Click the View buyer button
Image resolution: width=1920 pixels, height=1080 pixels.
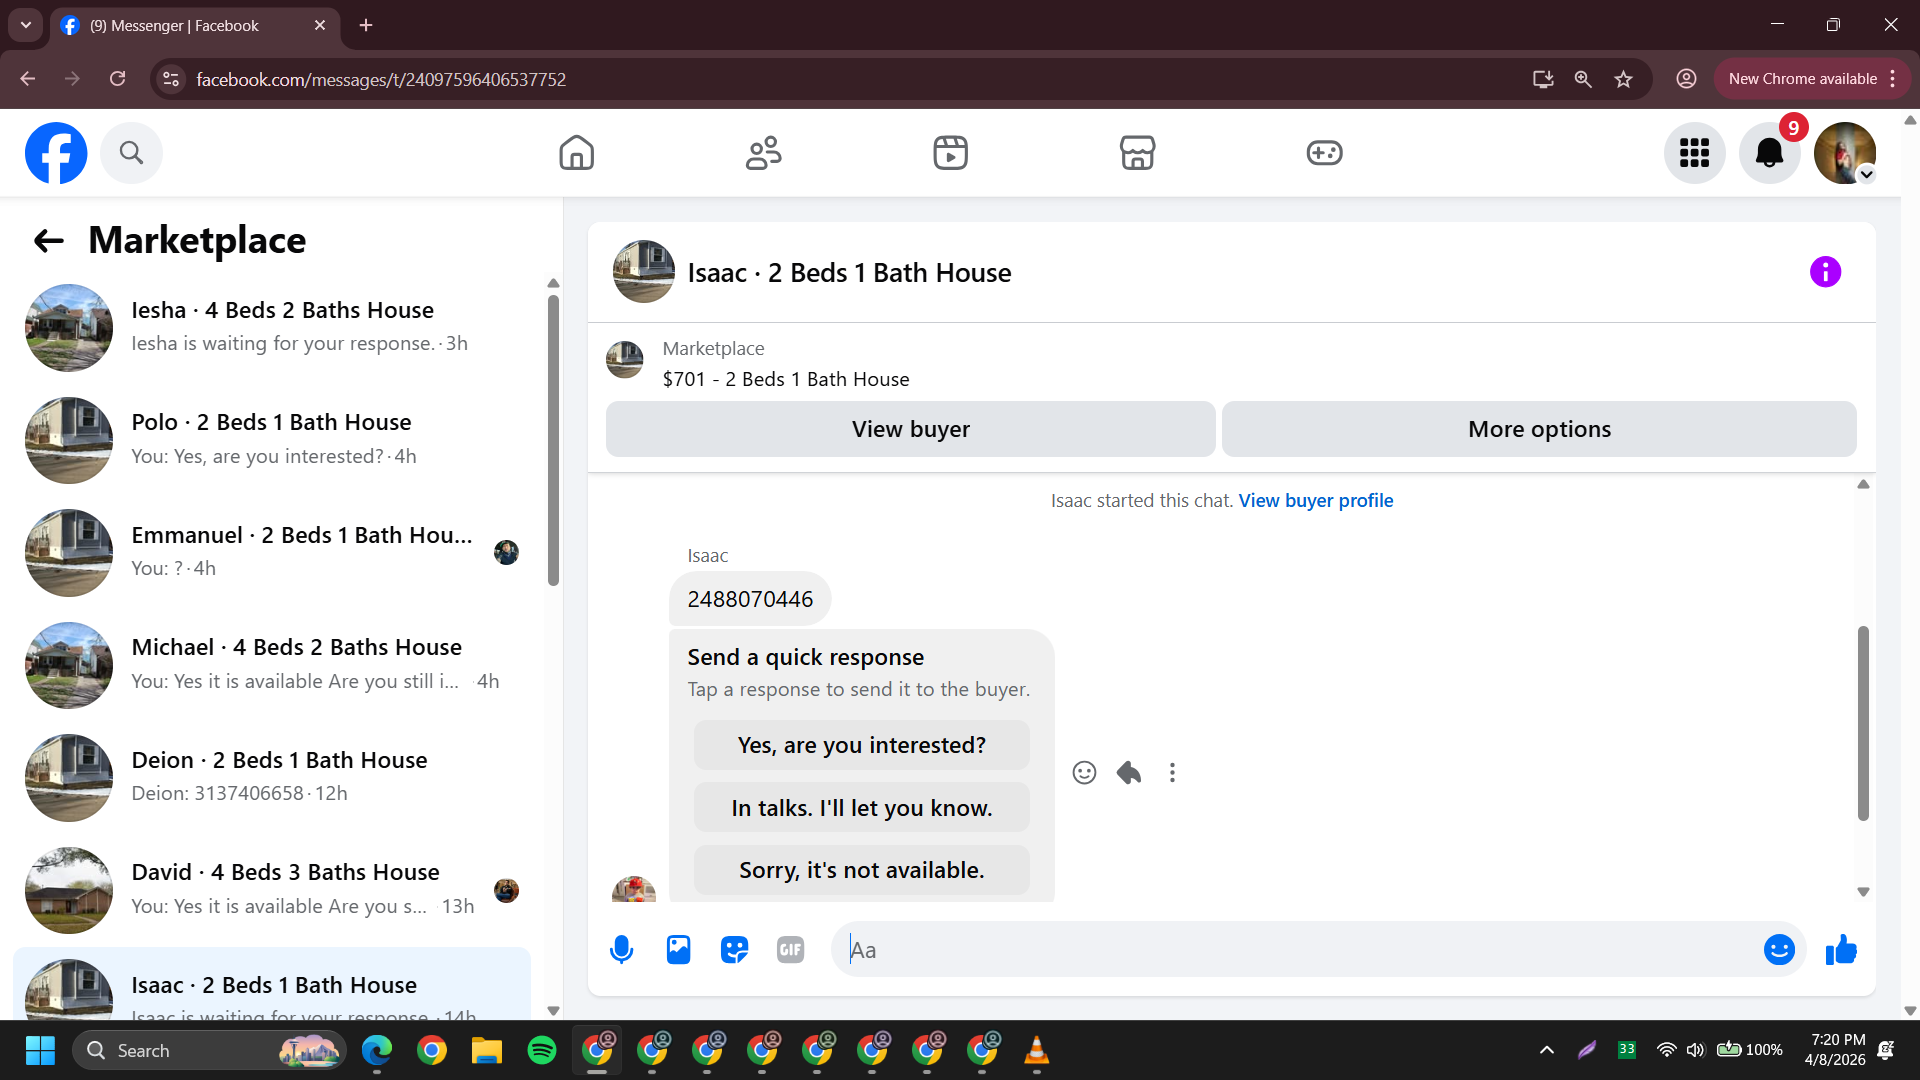(910, 429)
